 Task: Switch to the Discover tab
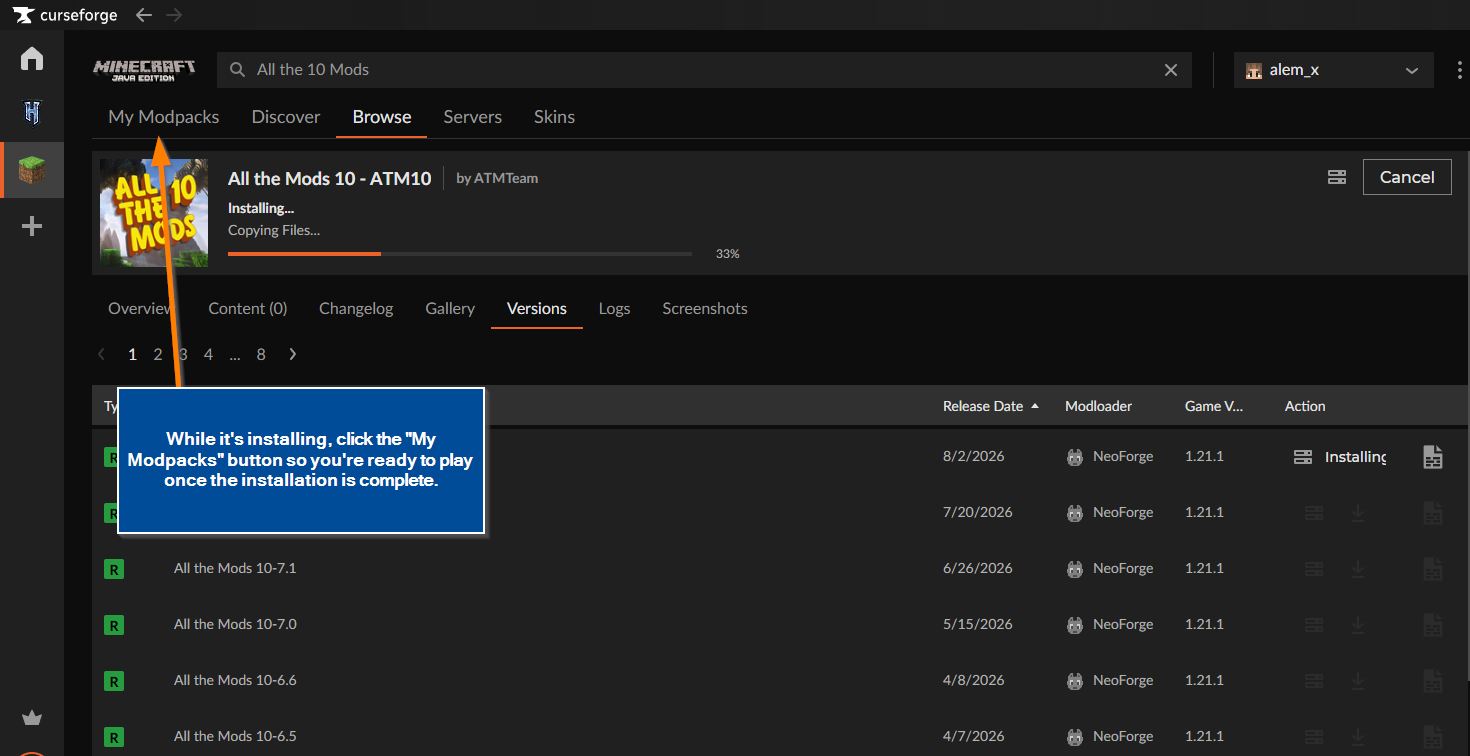coord(286,117)
